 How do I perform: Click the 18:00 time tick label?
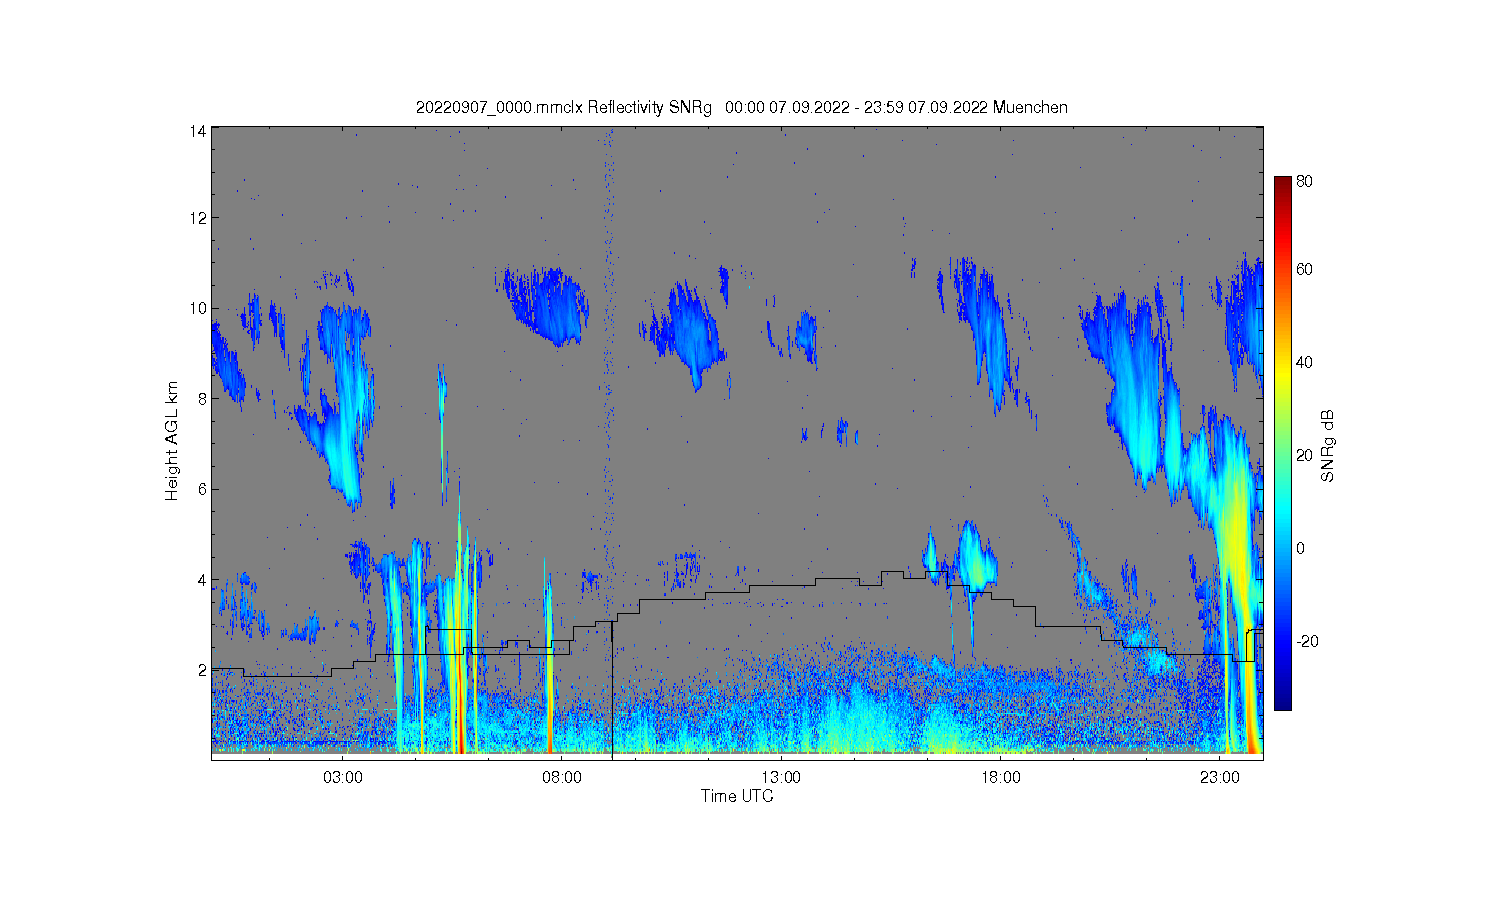point(1000,777)
